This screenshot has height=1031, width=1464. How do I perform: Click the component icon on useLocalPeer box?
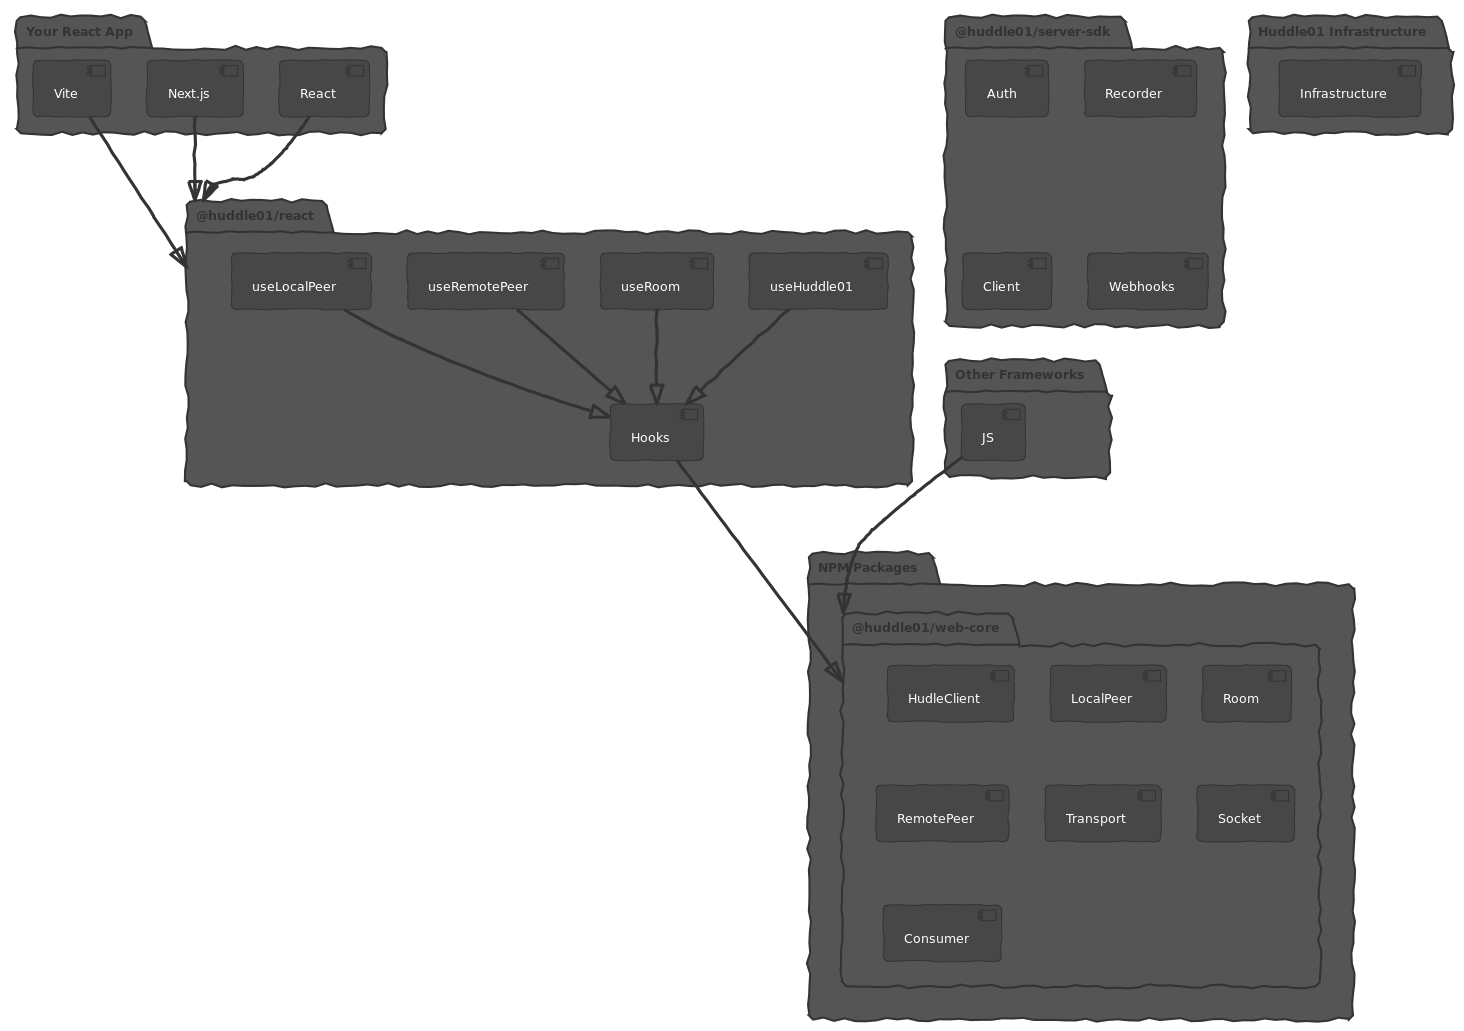pyautogui.click(x=357, y=264)
